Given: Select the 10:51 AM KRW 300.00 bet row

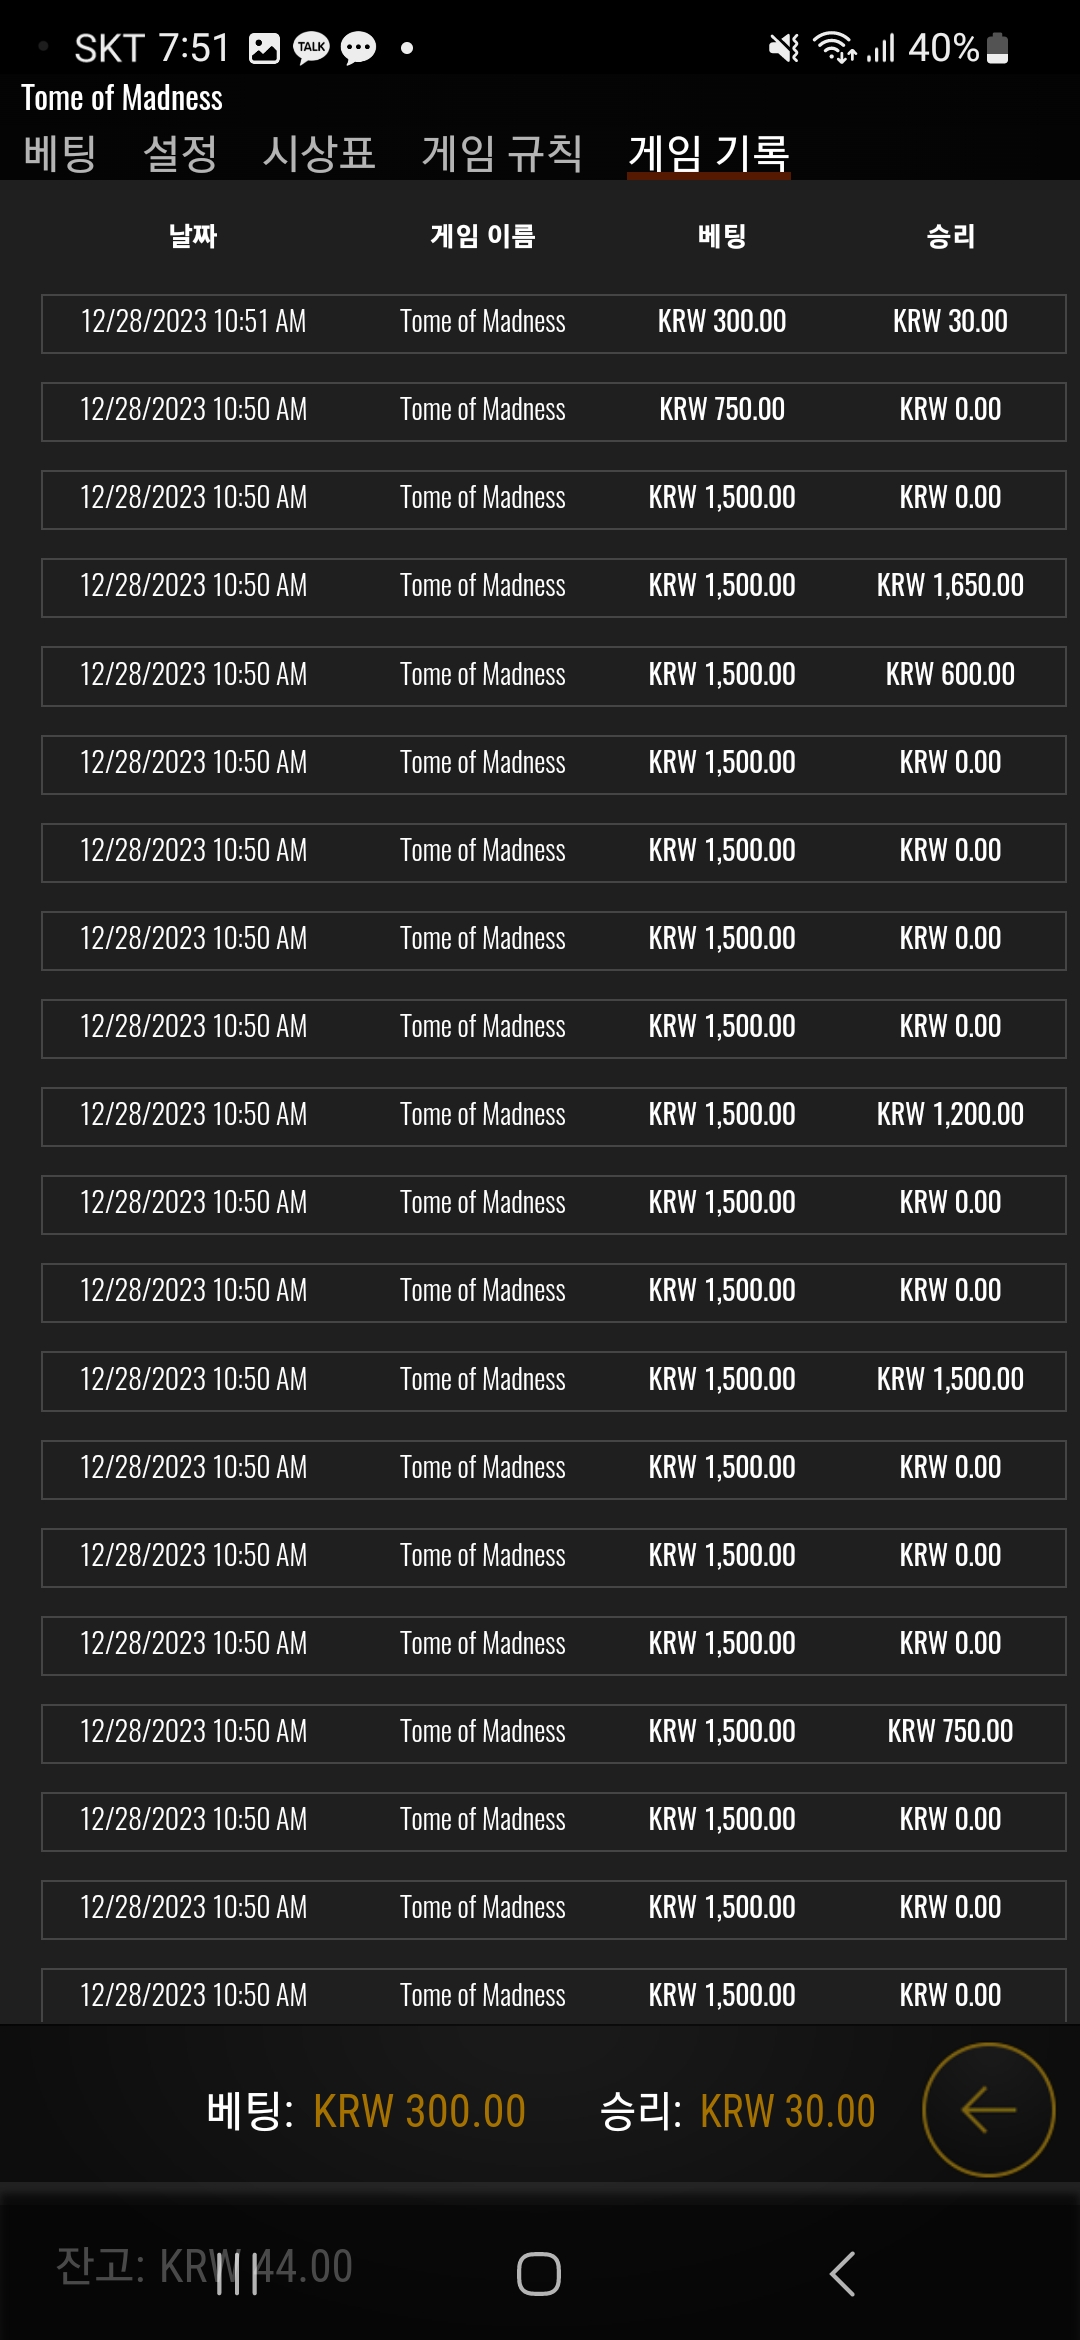Looking at the screenshot, I should (x=553, y=323).
